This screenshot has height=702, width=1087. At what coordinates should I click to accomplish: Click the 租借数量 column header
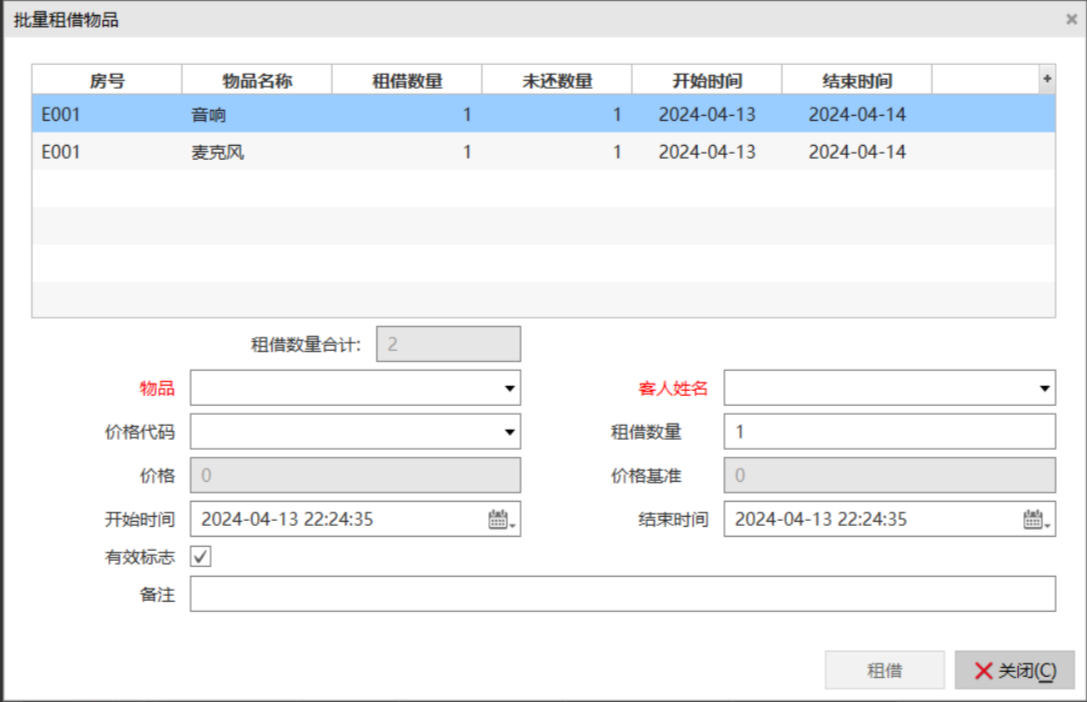click(407, 81)
